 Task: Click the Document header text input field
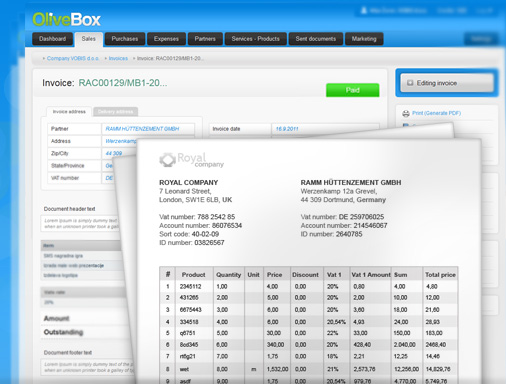point(80,223)
